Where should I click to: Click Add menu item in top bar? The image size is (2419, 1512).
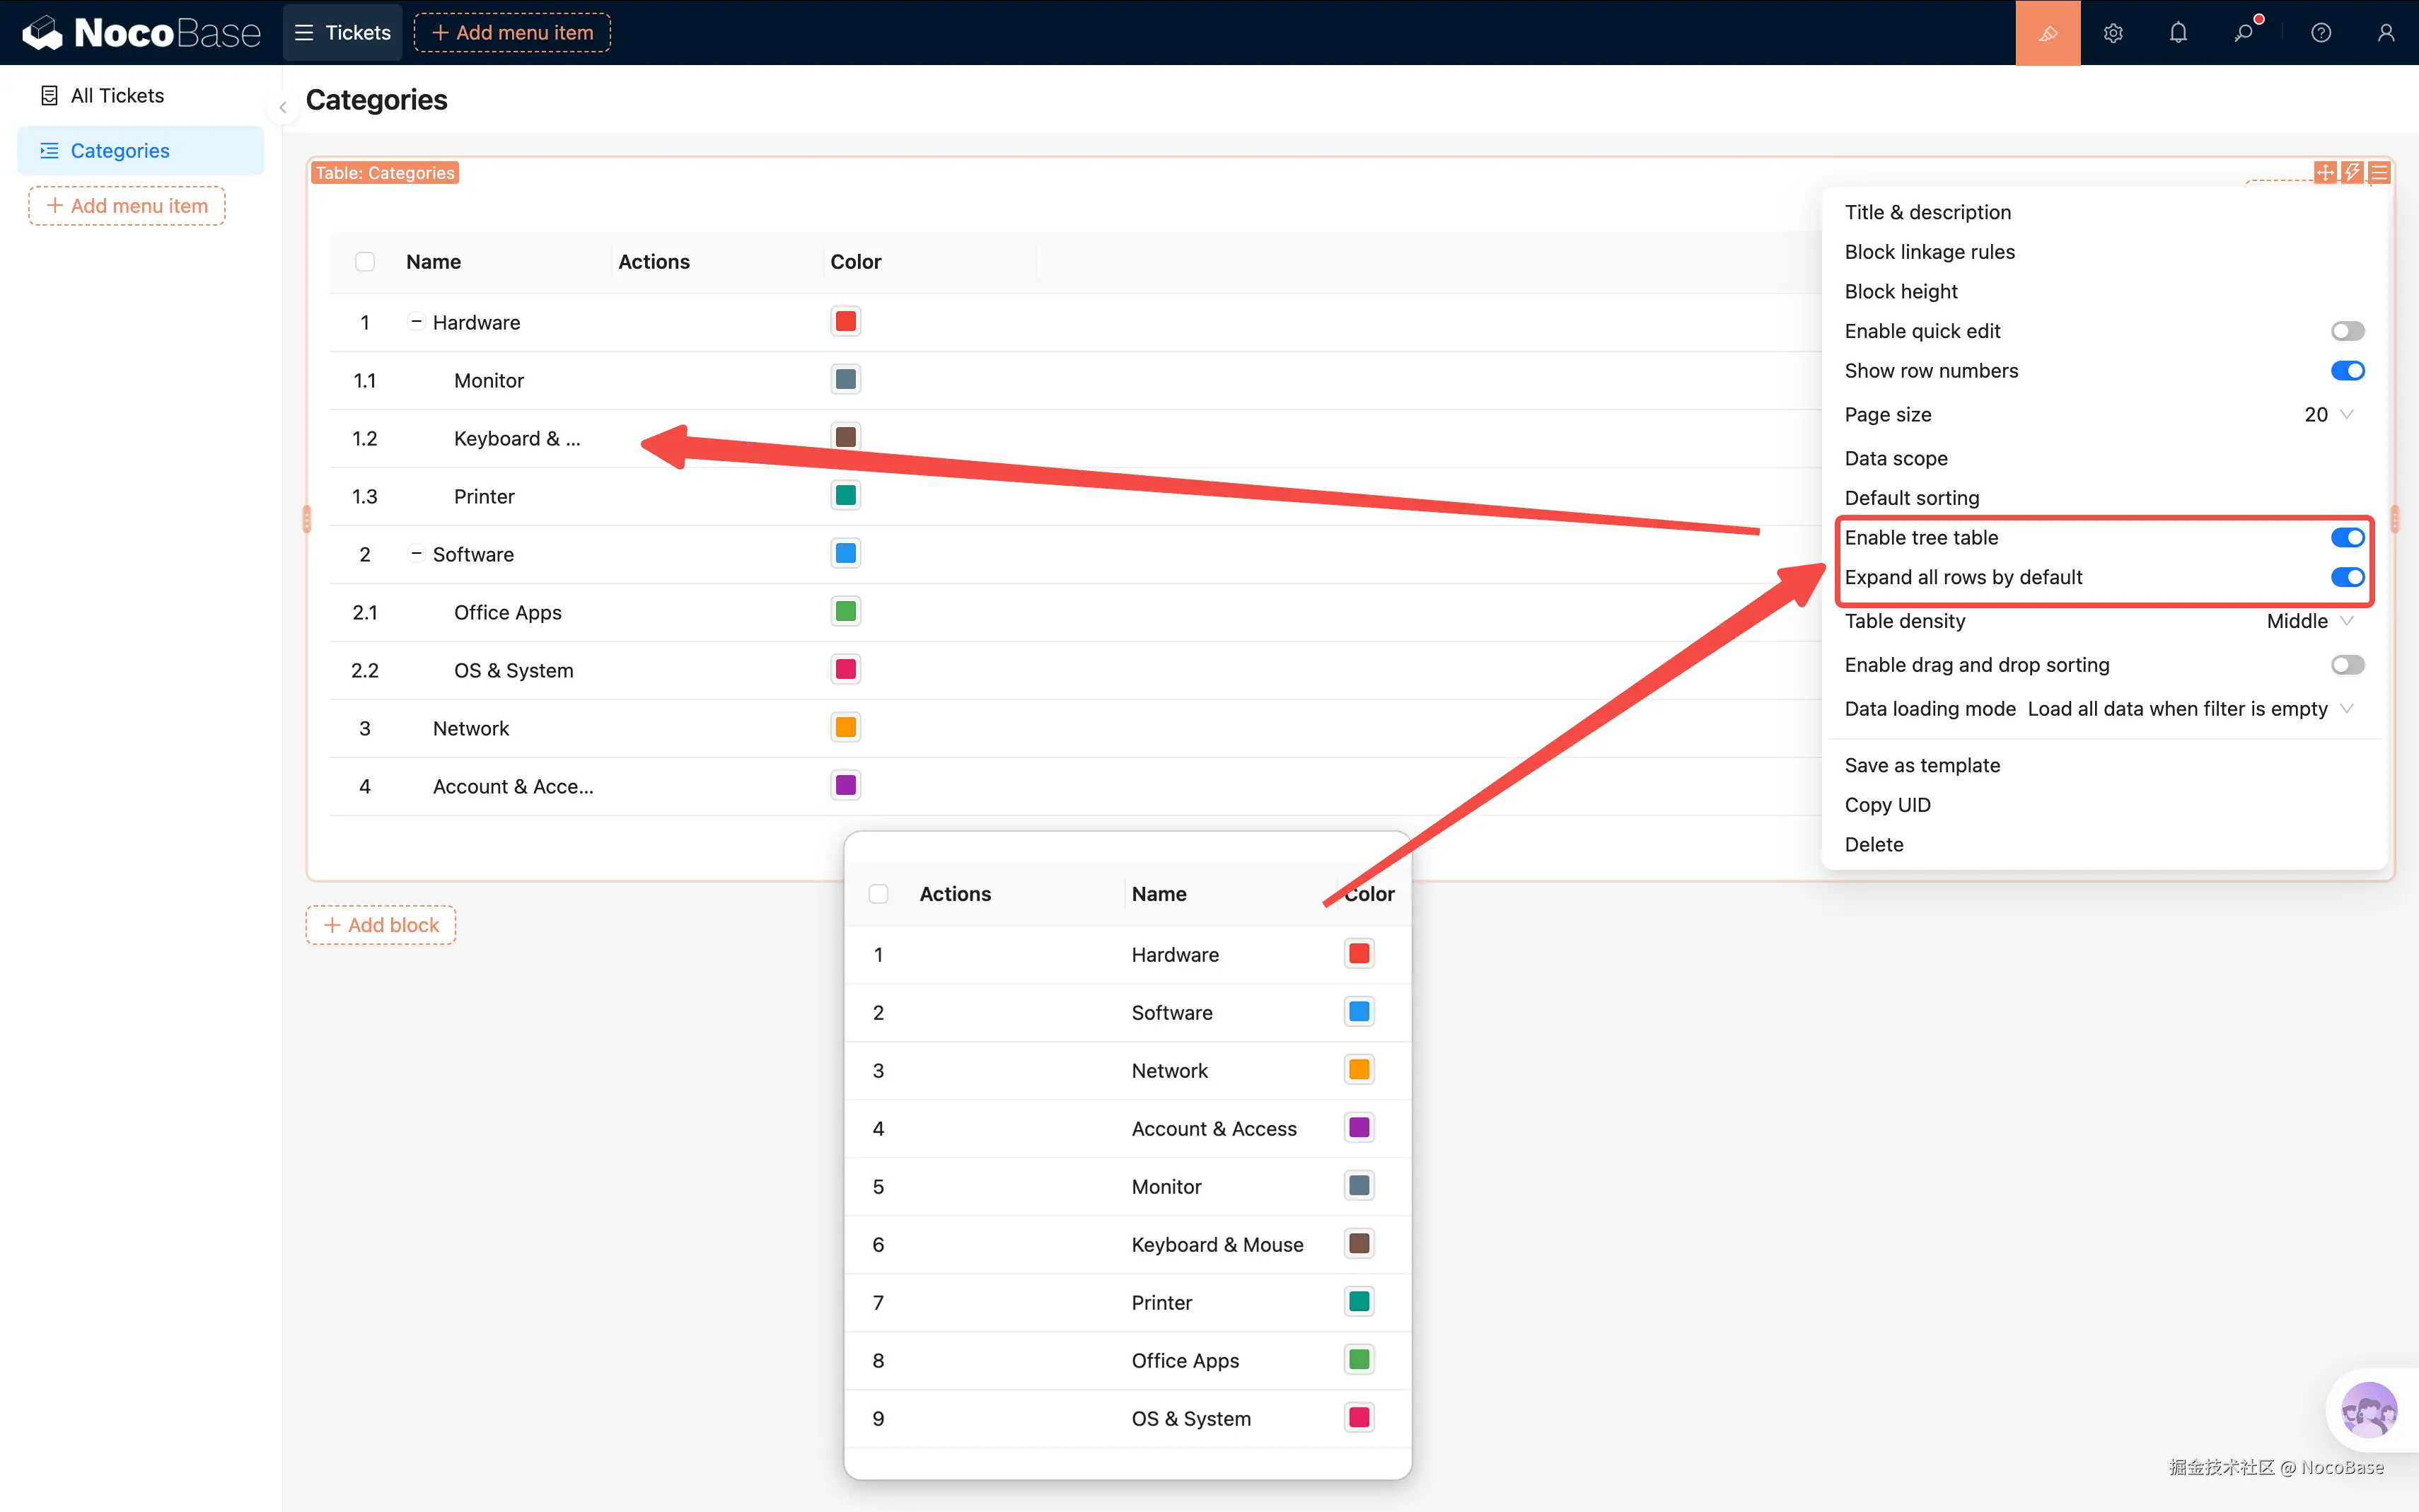(x=512, y=33)
